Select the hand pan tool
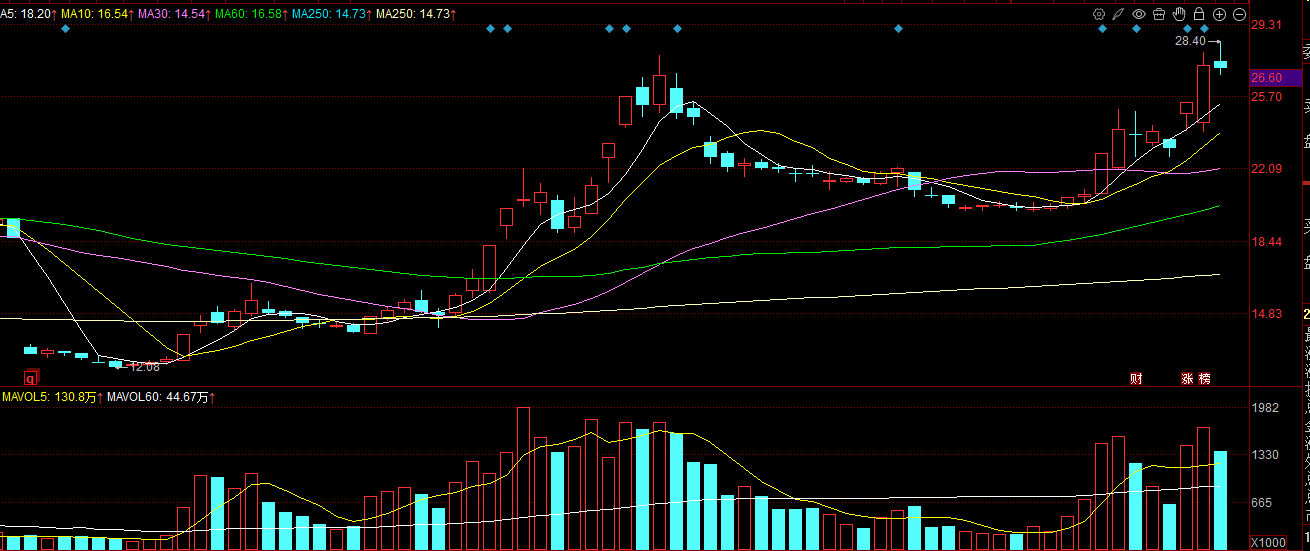The image size is (1310, 551). point(1179,14)
